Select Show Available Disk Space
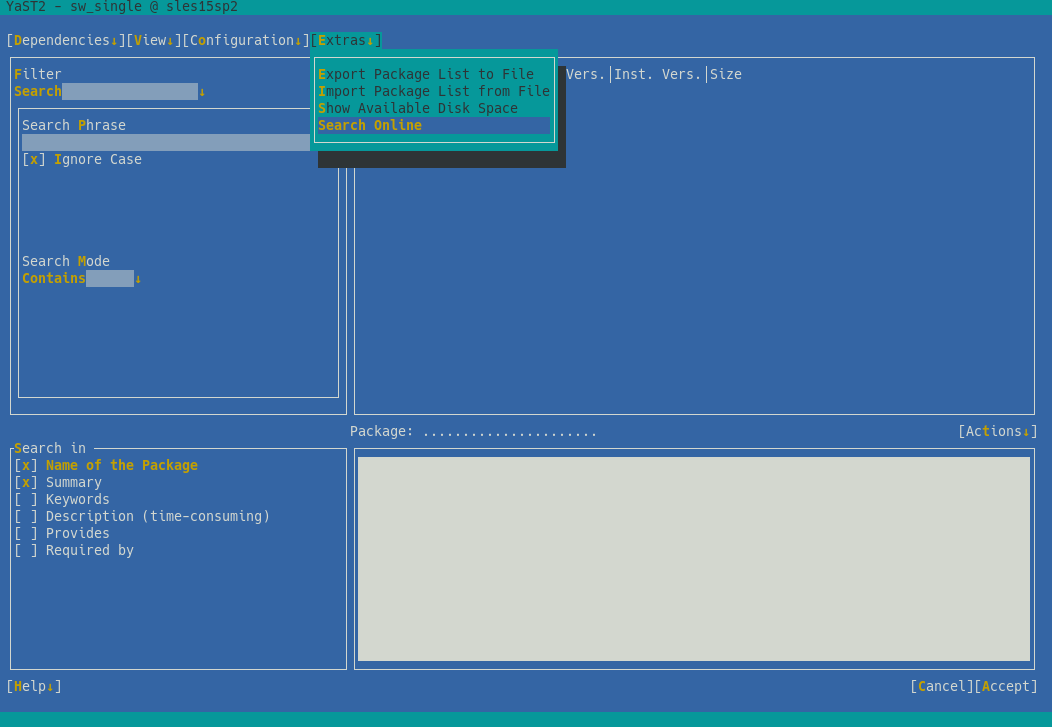The height and width of the screenshot is (727, 1052). tap(418, 108)
